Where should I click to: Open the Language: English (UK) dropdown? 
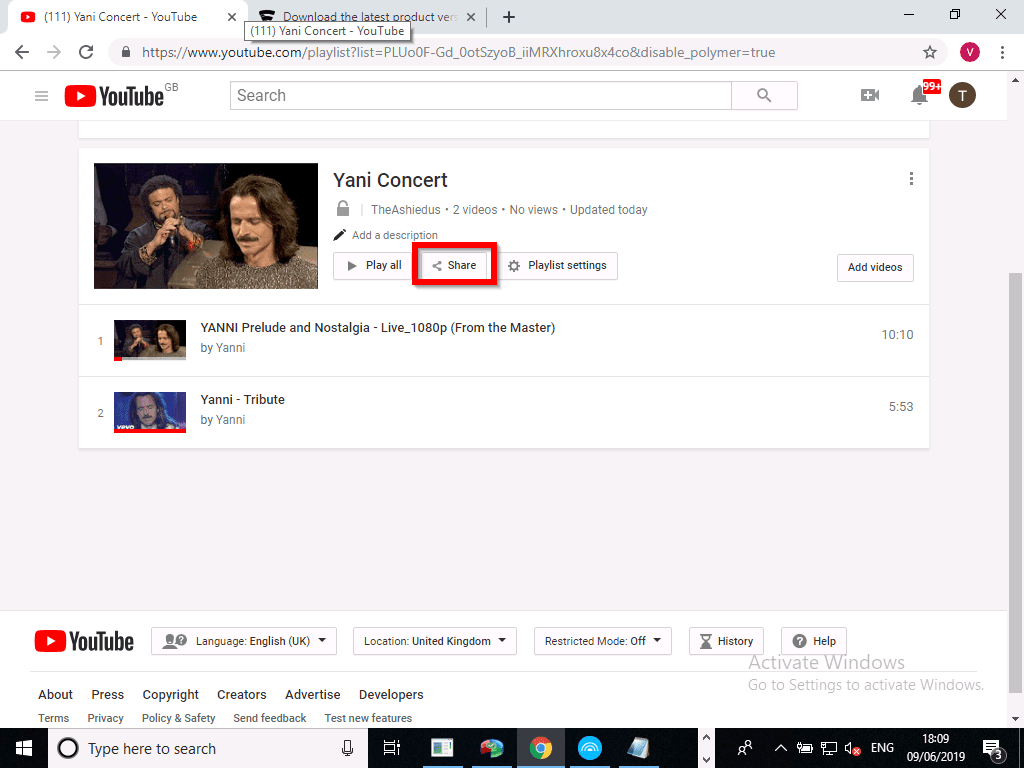(243, 640)
